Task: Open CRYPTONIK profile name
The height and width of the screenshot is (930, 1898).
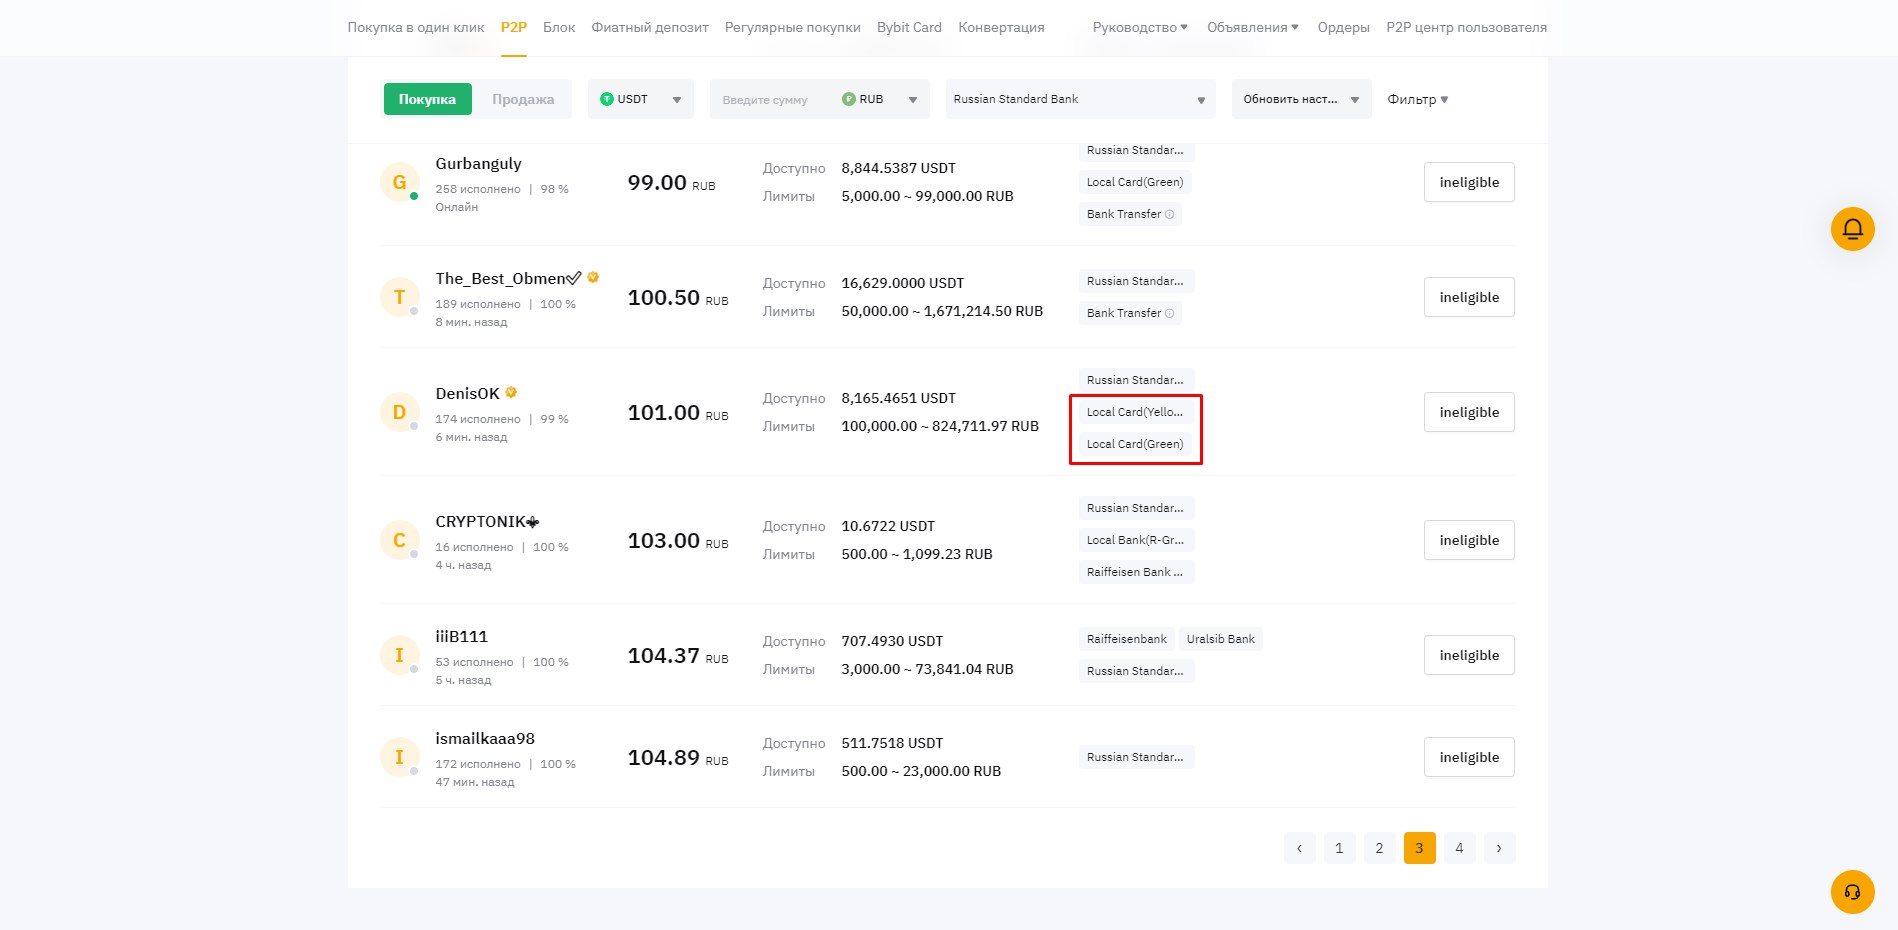Action: click(x=487, y=521)
